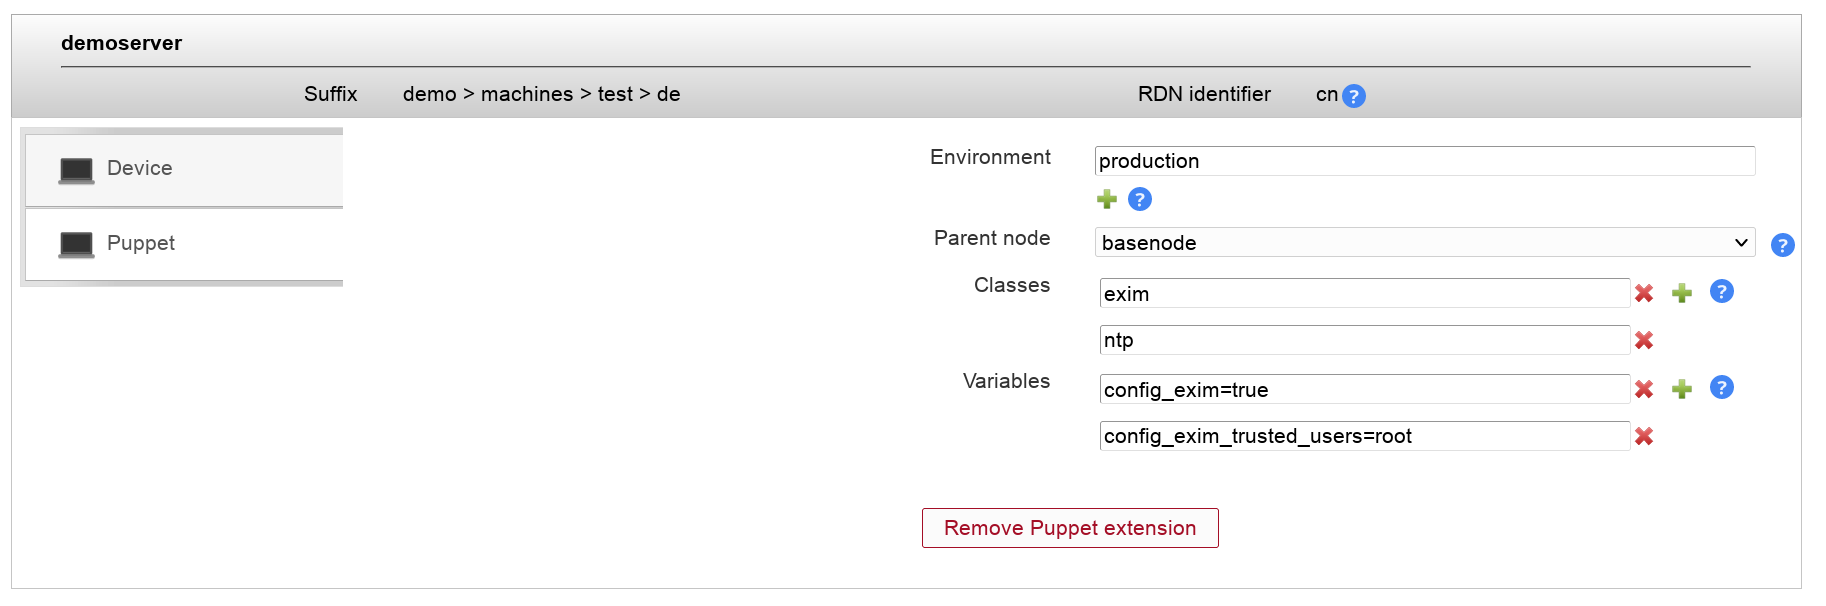Click into the ntp class field

coord(1364,340)
